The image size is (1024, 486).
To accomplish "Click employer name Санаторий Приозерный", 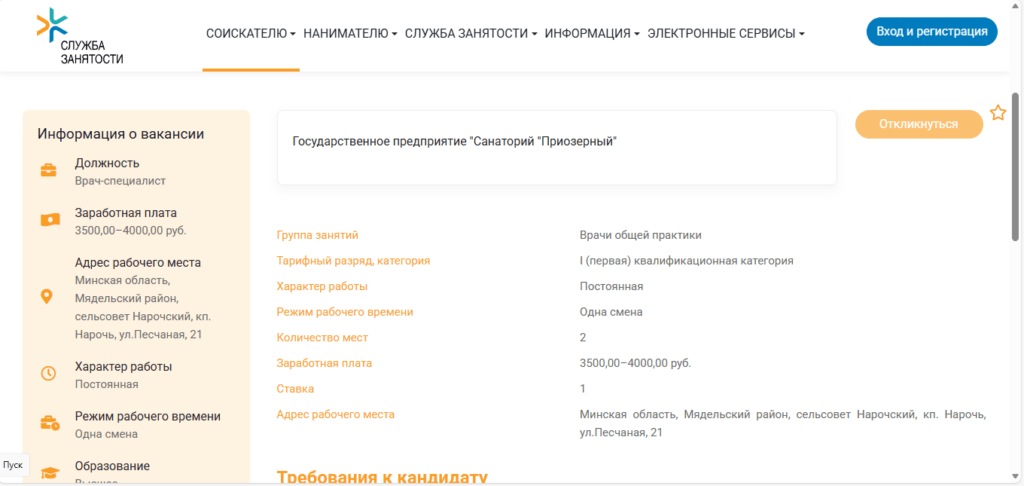I will point(454,142).
